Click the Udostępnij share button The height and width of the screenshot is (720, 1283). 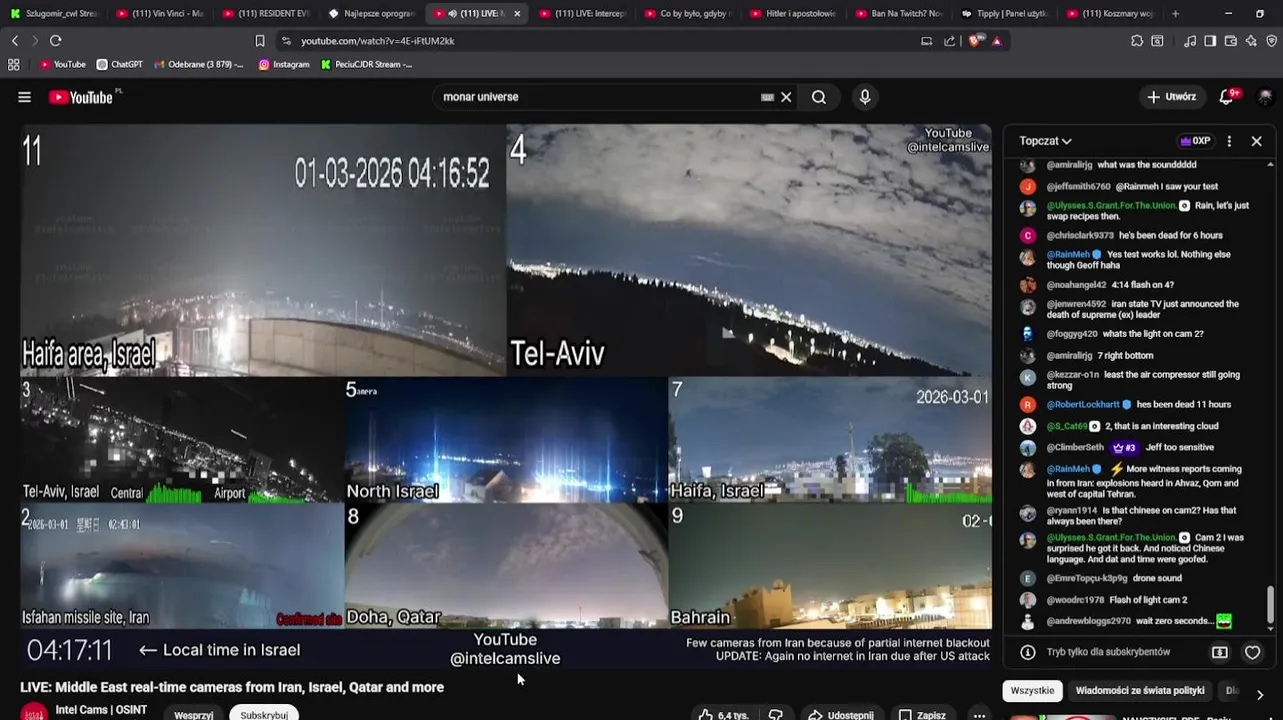[841, 715]
